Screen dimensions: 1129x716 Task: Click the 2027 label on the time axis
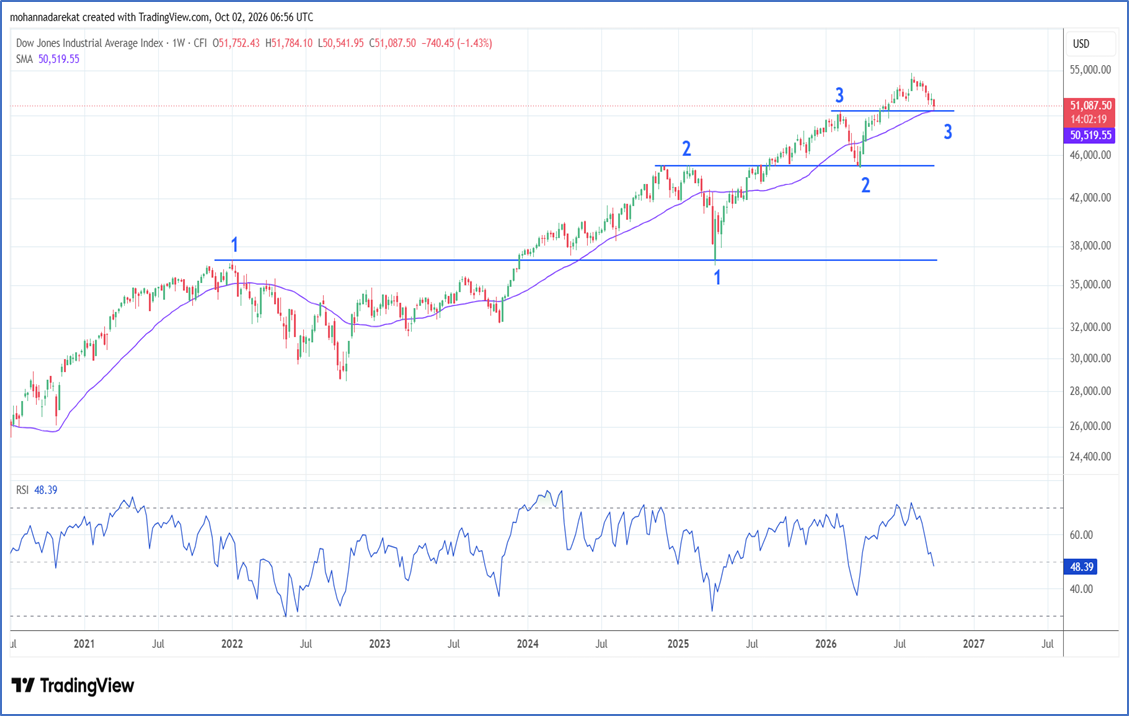(973, 643)
